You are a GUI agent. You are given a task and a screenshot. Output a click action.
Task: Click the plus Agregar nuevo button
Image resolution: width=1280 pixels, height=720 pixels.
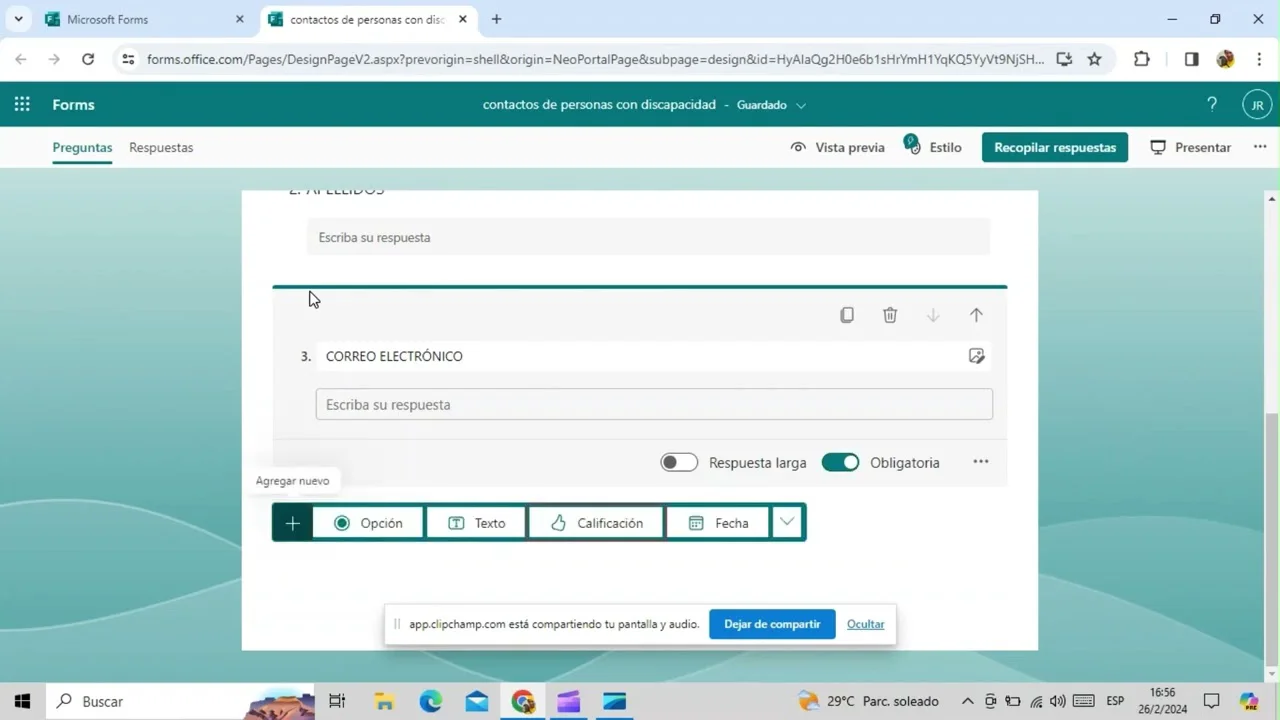tap(292, 523)
